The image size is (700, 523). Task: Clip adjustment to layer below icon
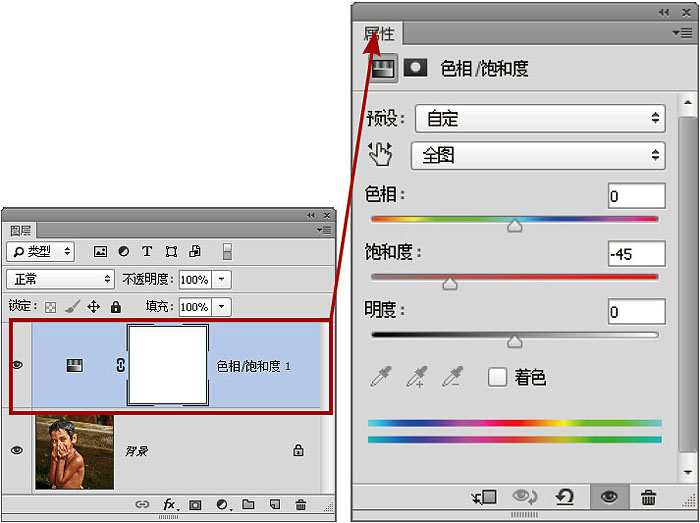pyautogui.click(x=487, y=497)
